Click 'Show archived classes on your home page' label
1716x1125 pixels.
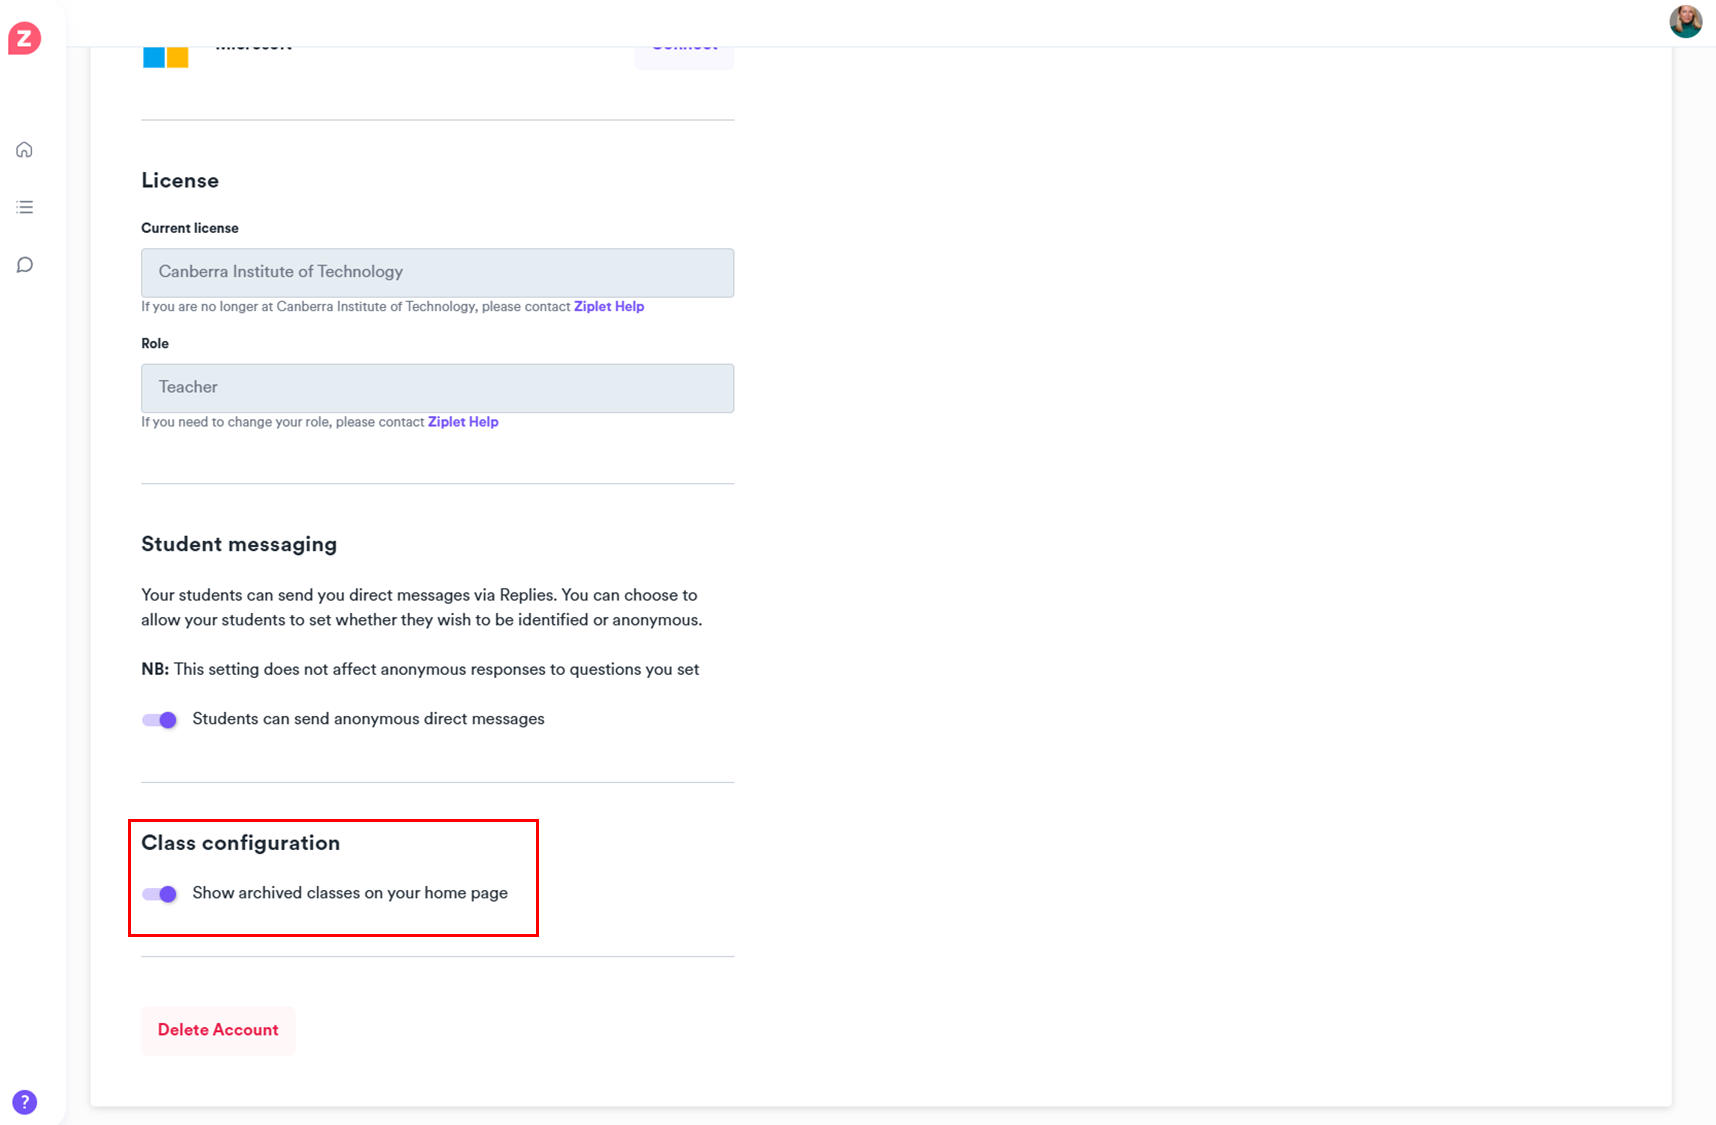350,893
